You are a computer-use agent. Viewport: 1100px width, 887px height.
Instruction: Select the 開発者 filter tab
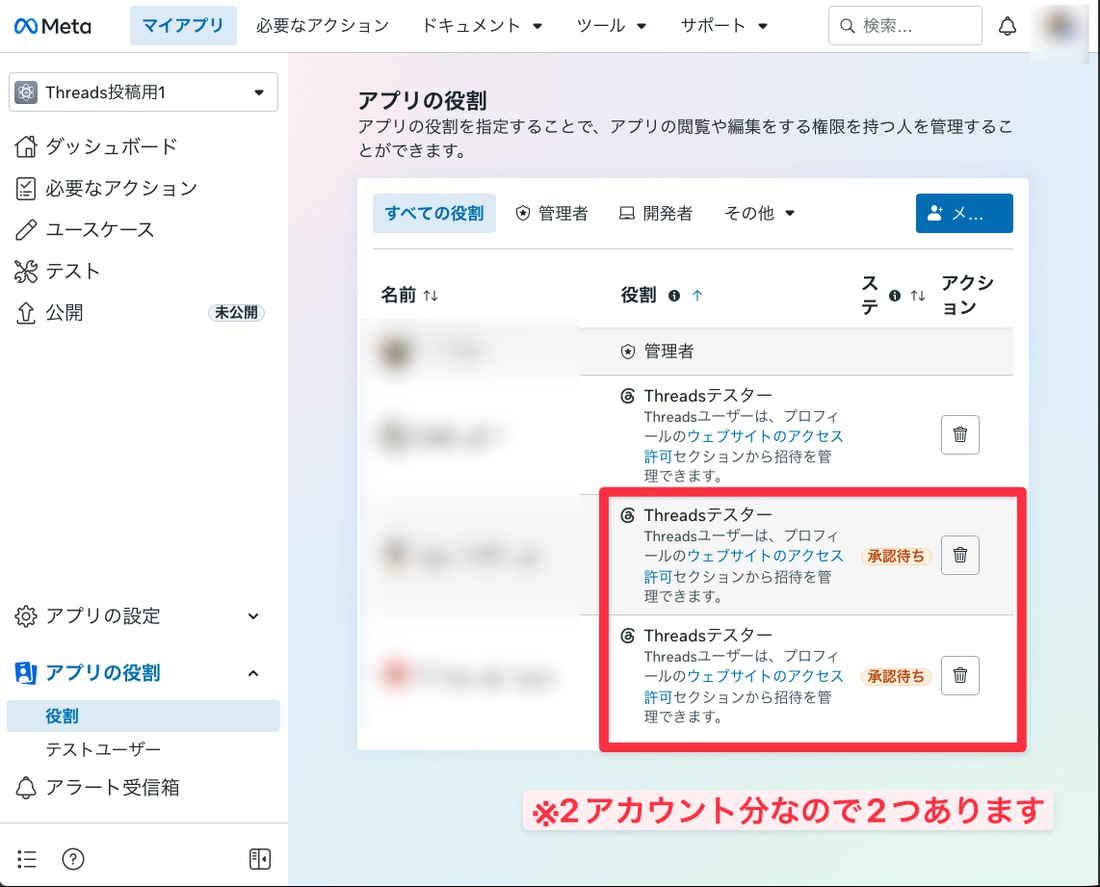[x=655, y=213]
